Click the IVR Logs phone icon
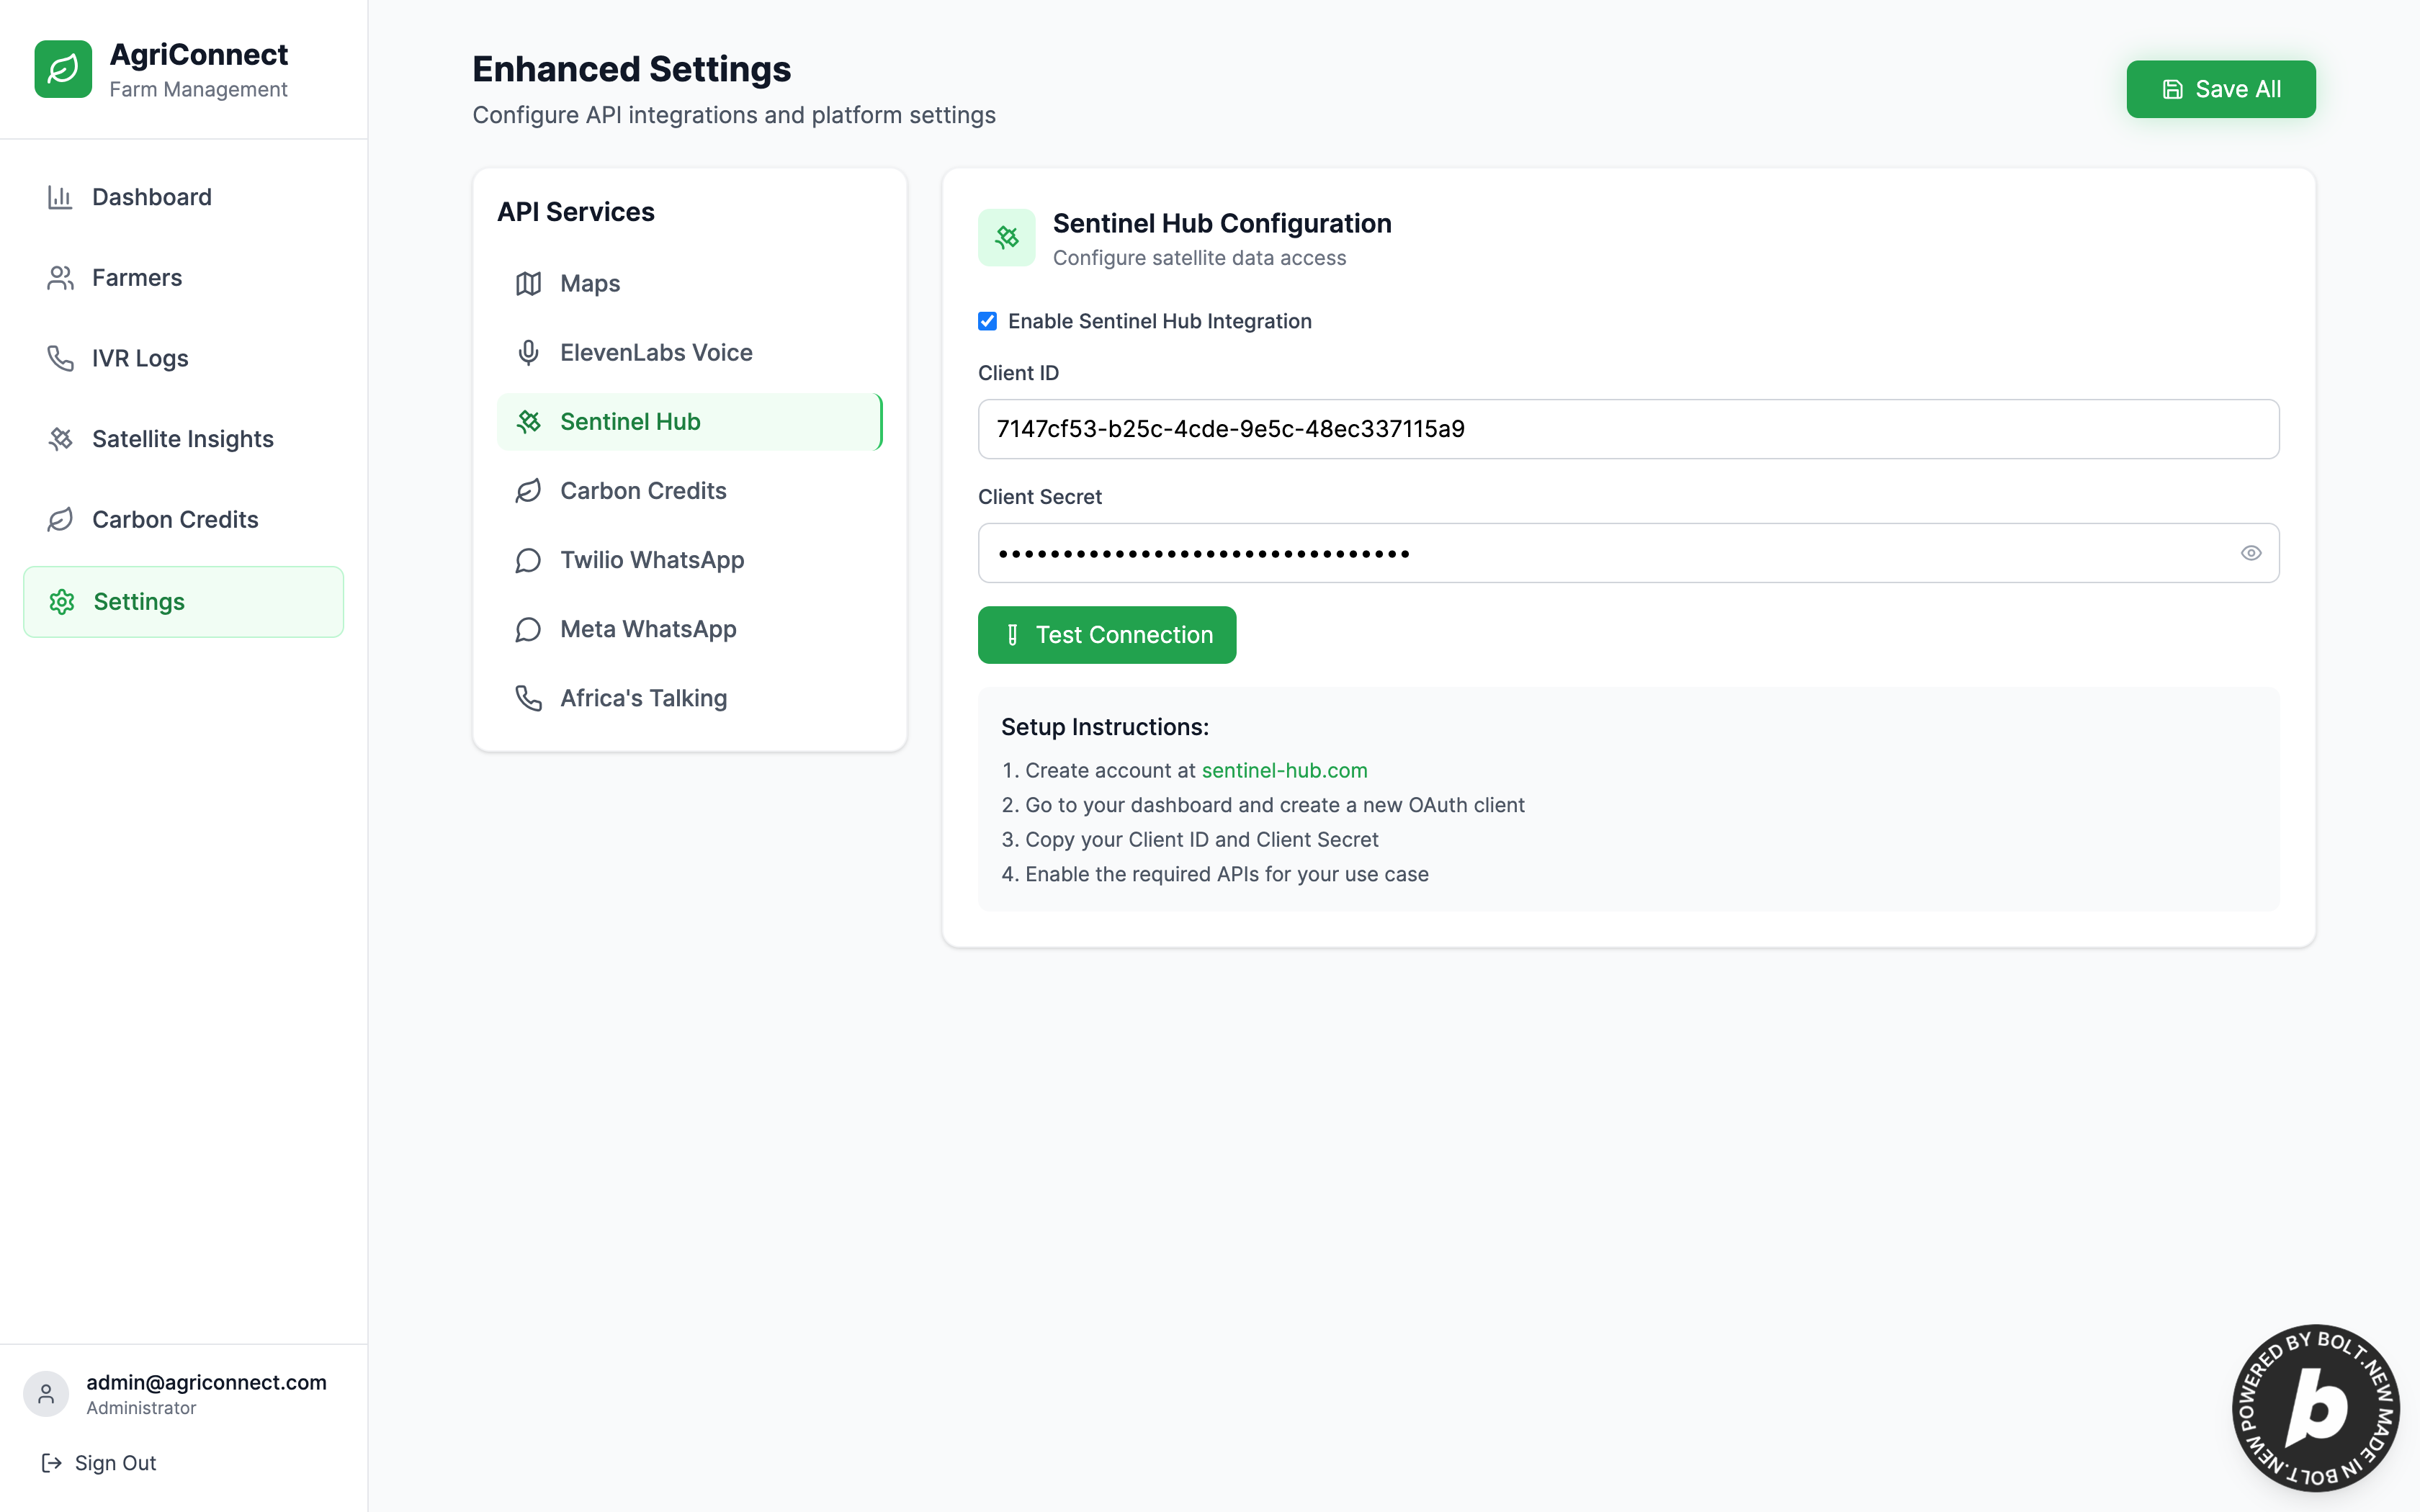 pos(60,358)
